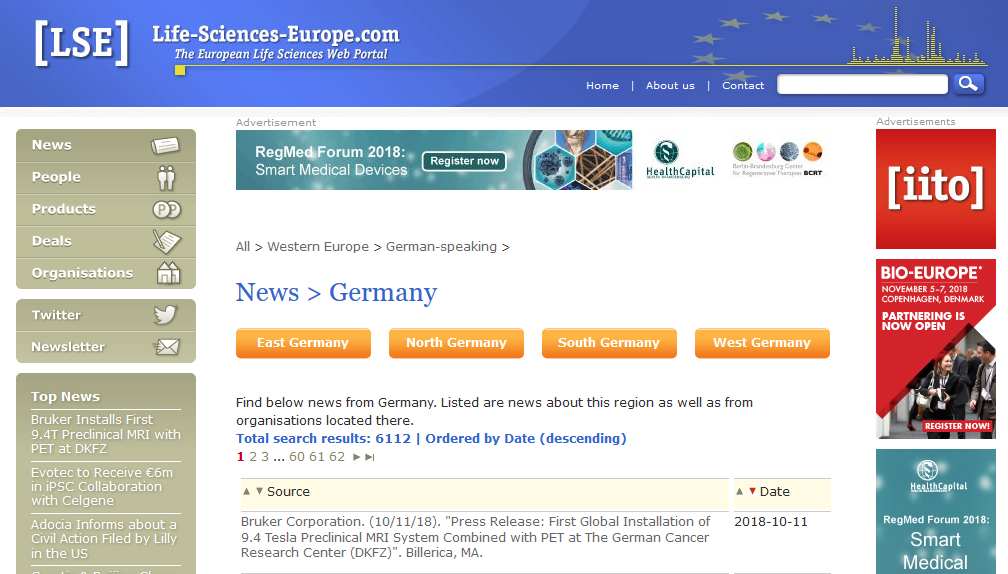Go to results page 61
The image size is (1008, 574).
pos(317,457)
